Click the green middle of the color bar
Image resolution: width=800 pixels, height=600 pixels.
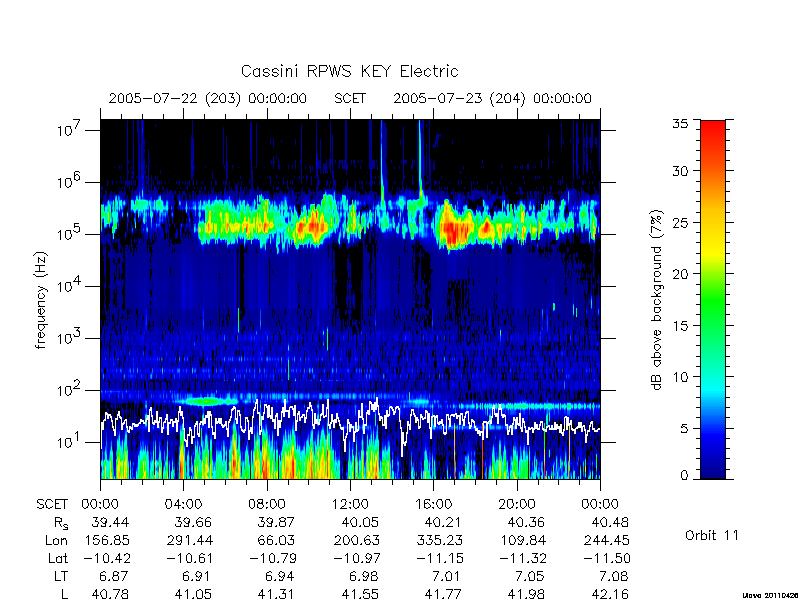(x=713, y=301)
